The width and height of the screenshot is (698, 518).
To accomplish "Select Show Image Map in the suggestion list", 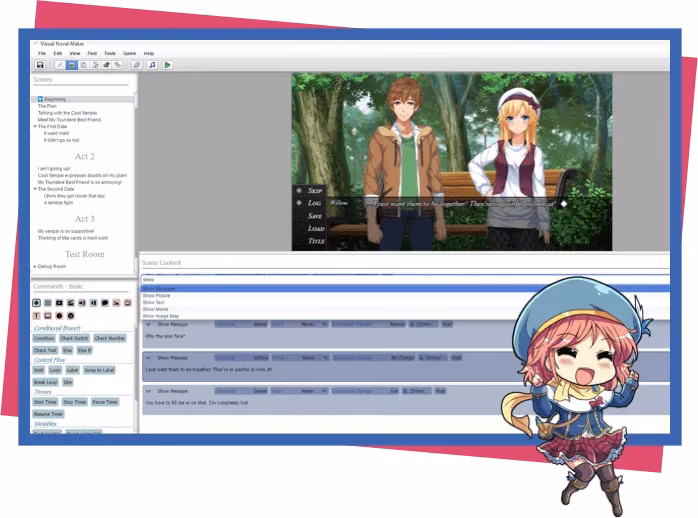I will tap(405, 316).
